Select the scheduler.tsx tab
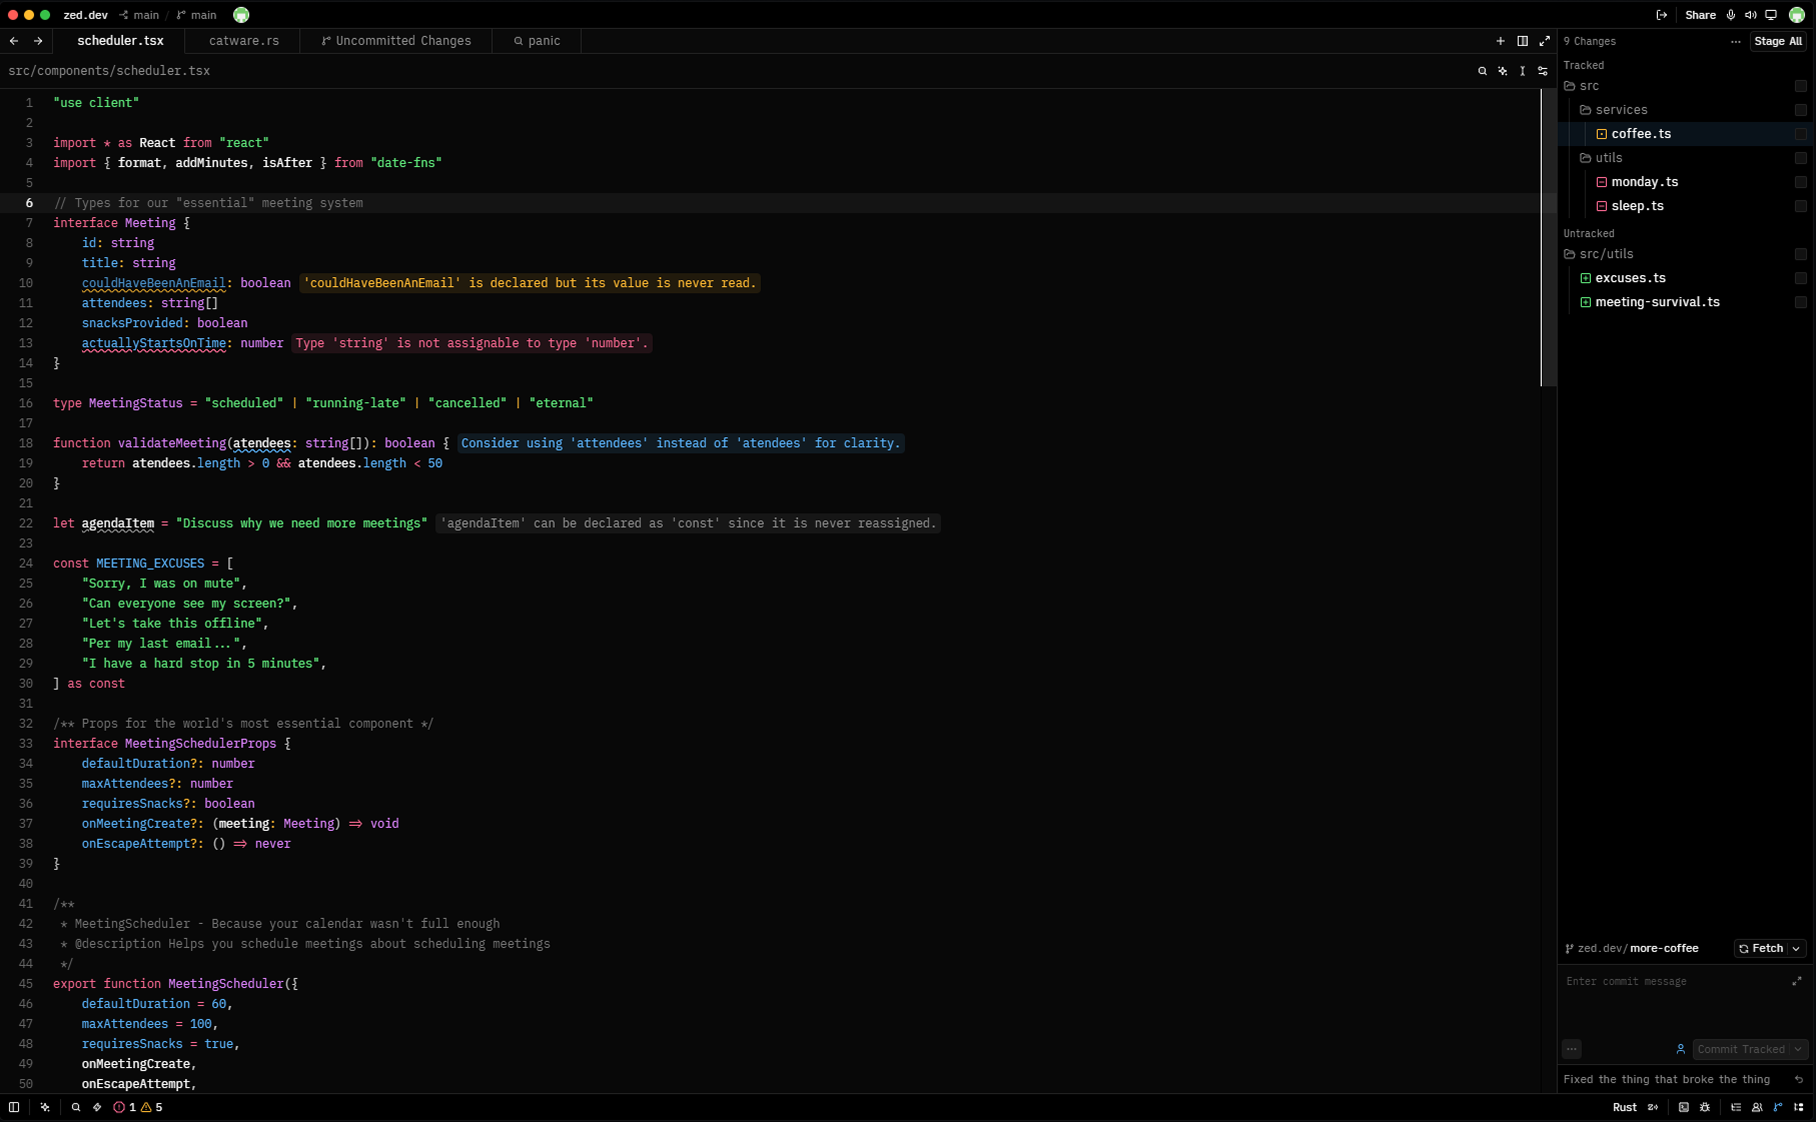 (x=120, y=41)
